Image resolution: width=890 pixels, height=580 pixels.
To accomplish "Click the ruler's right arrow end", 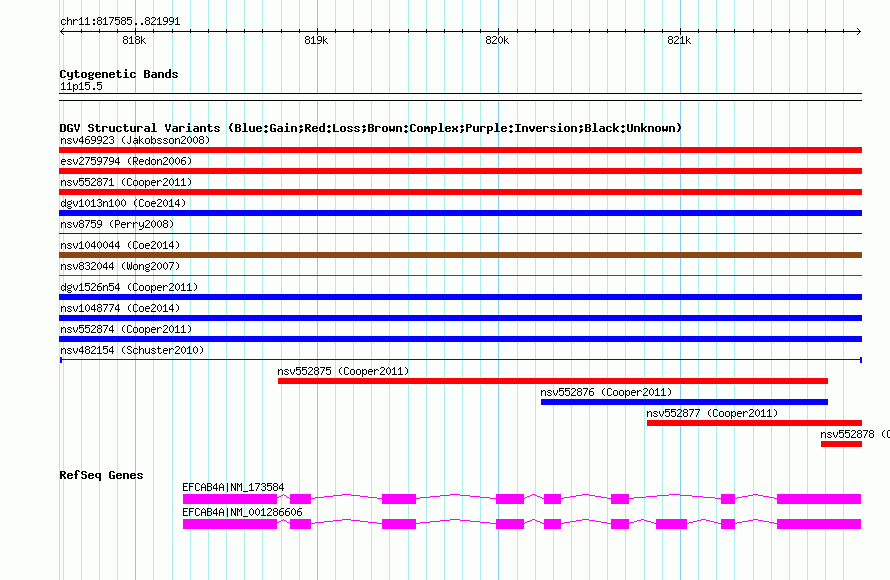I will 859,31.
